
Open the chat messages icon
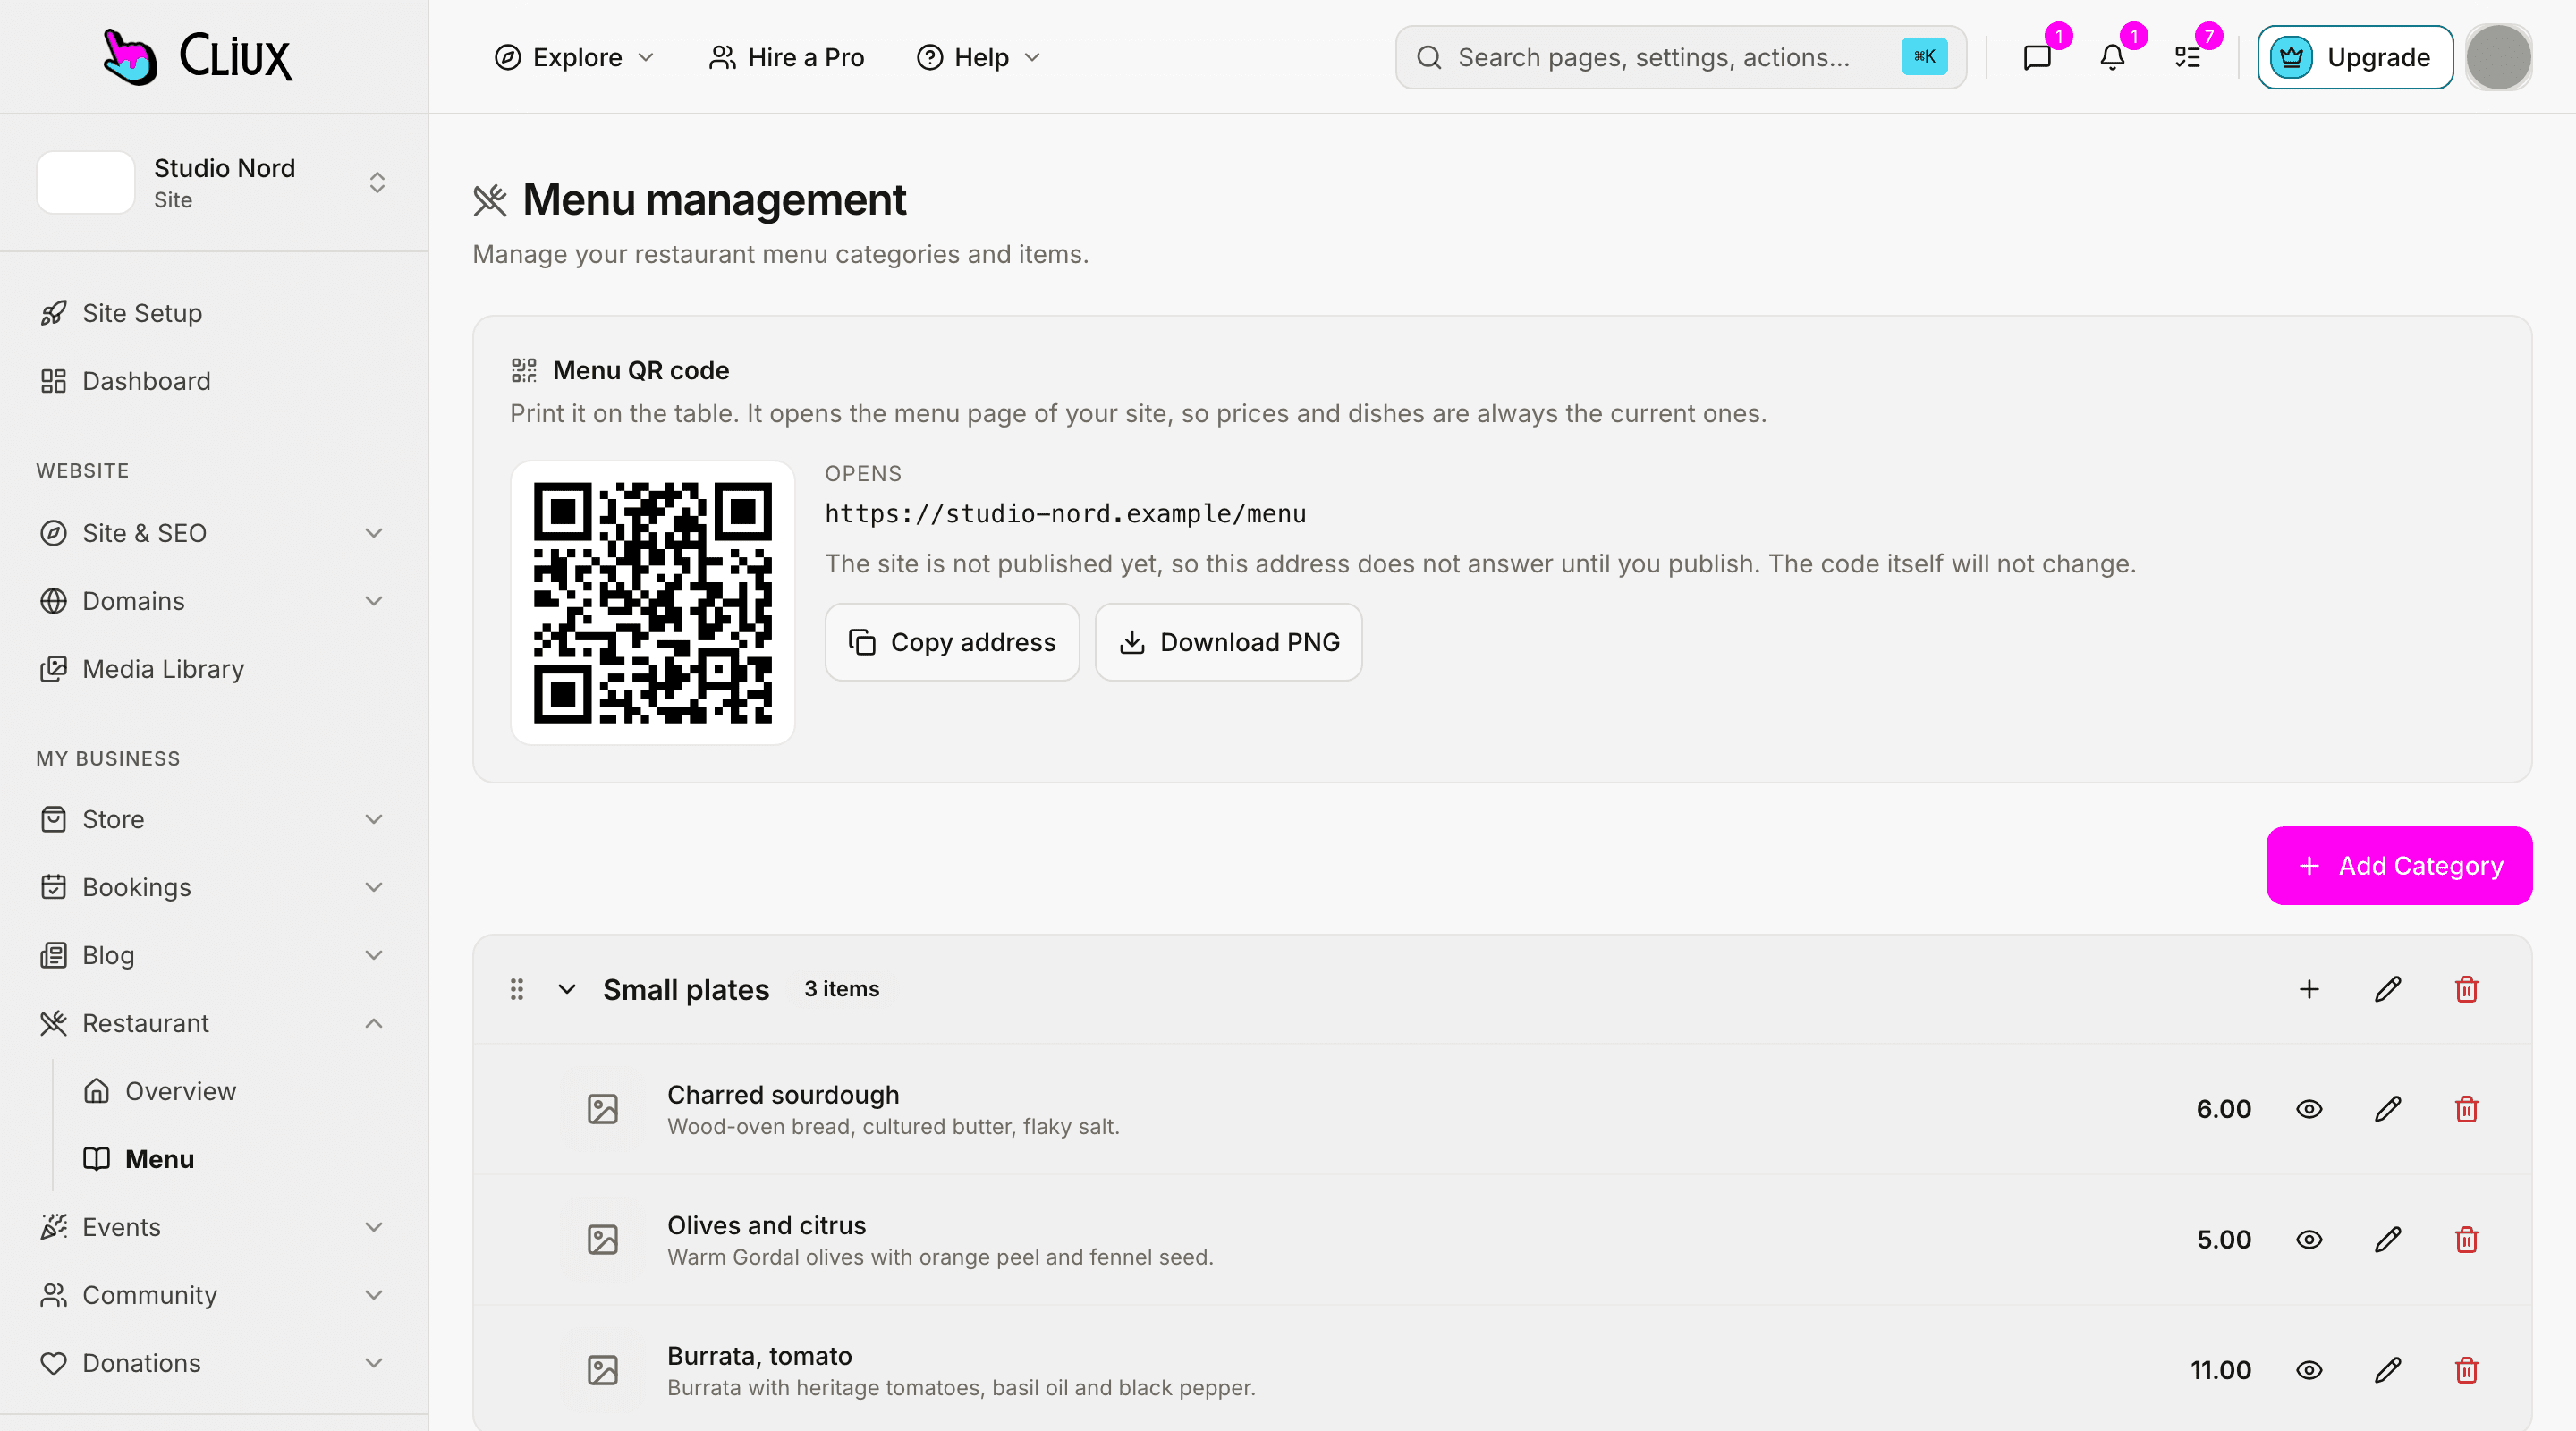(x=2037, y=57)
